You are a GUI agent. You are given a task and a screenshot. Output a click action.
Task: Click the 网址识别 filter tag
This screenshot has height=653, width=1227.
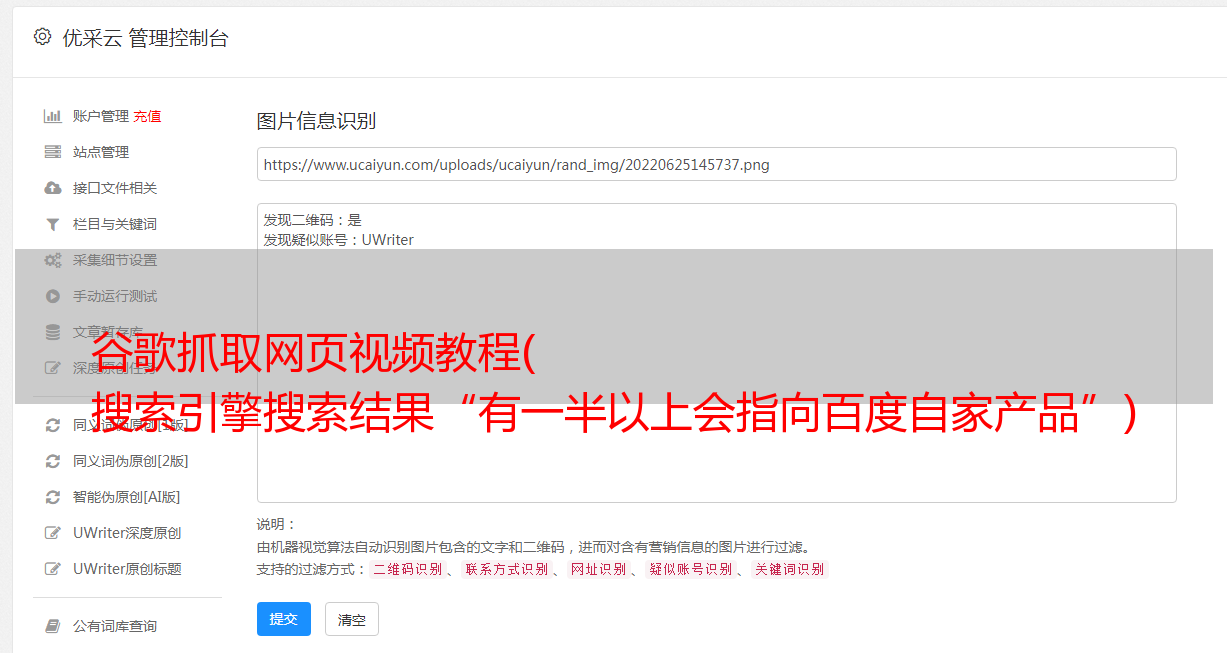pos(598,569)
